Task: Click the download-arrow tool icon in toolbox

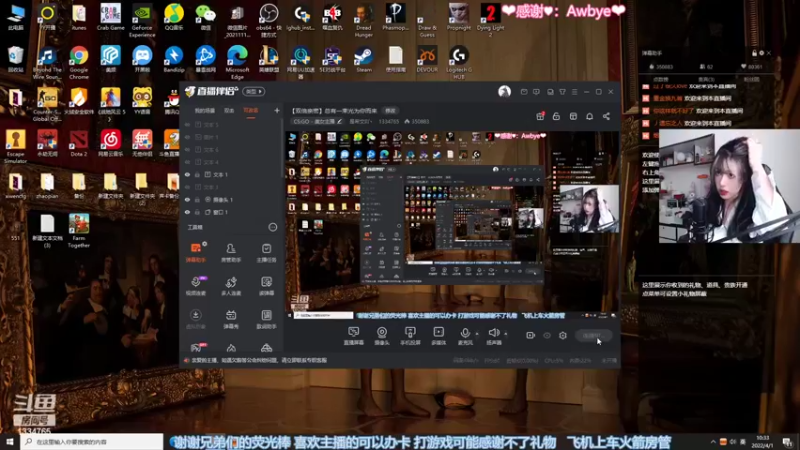Action: click(195, 315)
